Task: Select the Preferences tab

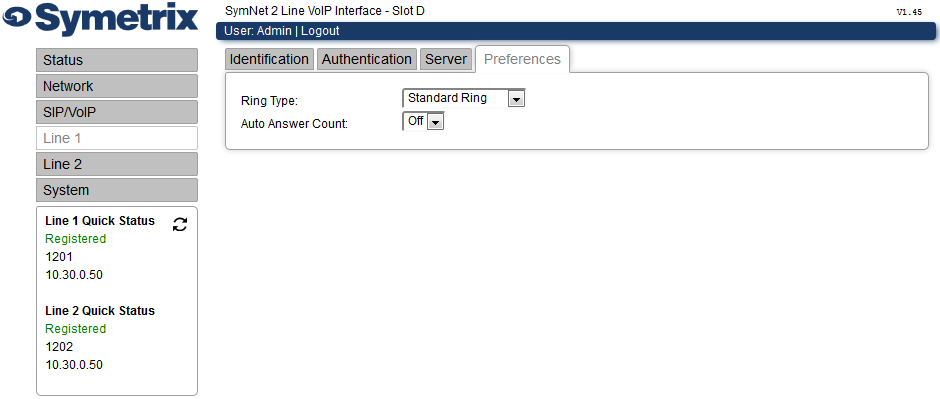Action: point(522,59)
